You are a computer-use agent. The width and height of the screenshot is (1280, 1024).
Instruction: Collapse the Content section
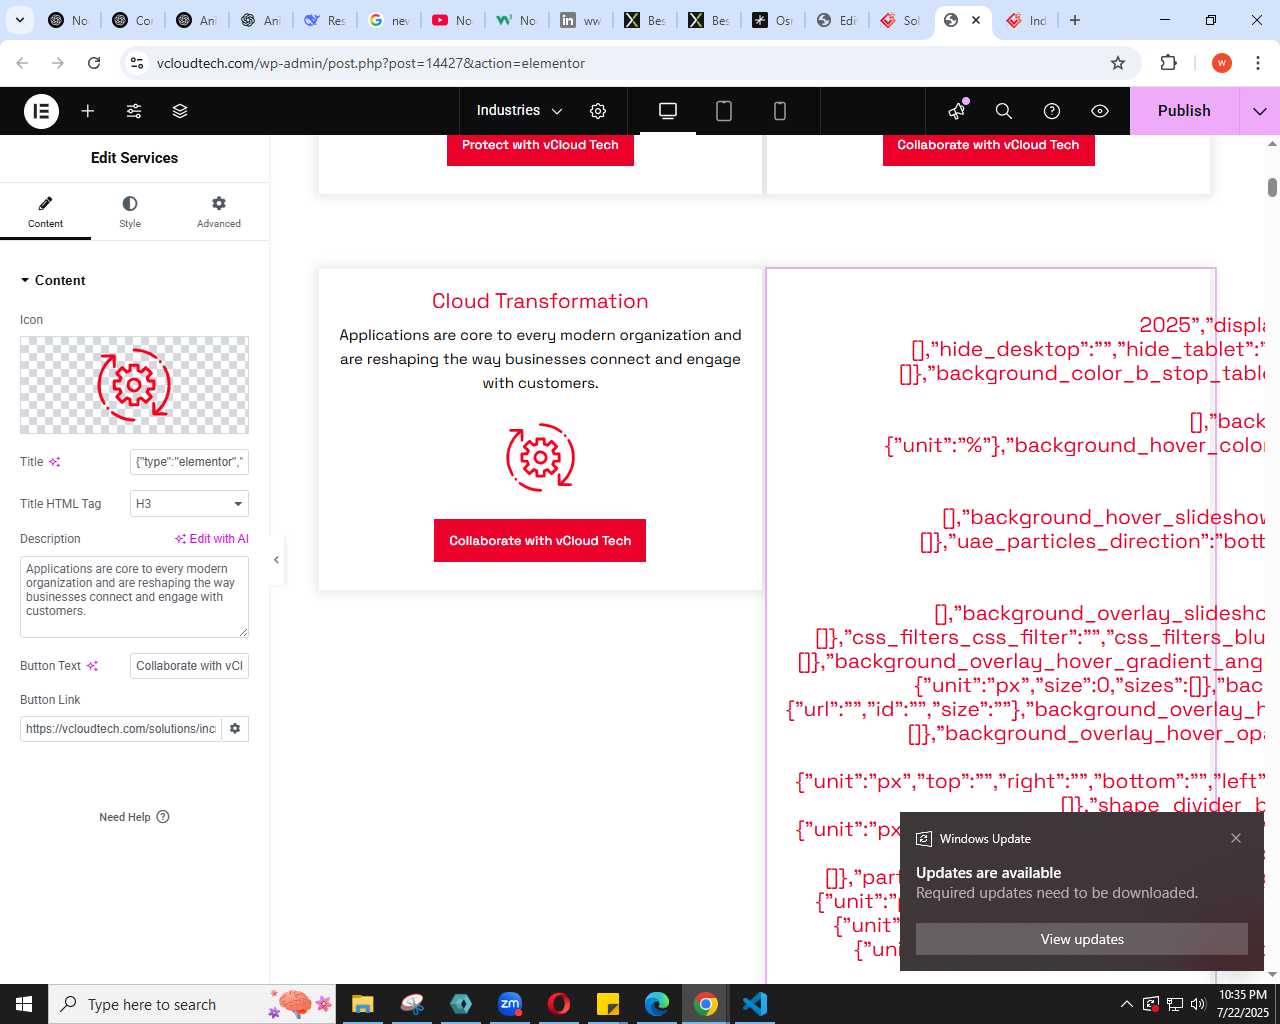coord(53,280)
